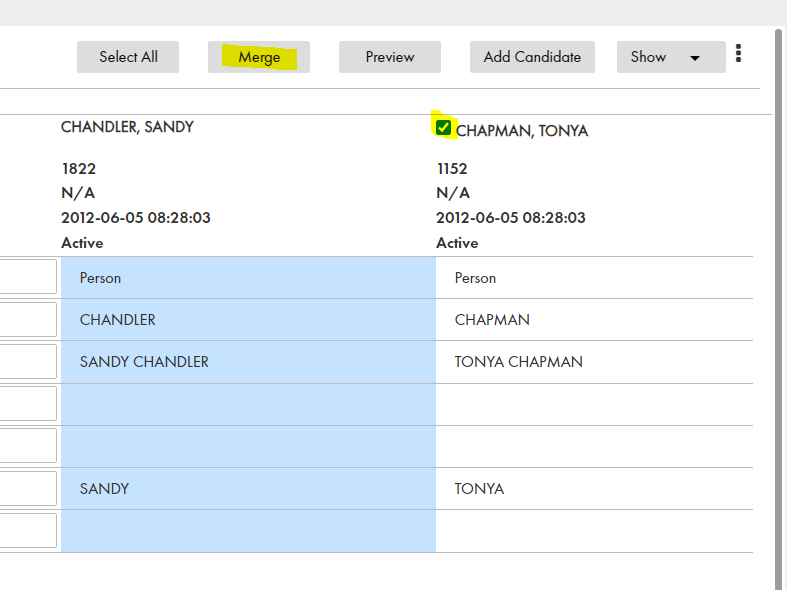787x590 pixels.
Task: Click the Person cell under CHAPMAN
Action: point(594,278)
